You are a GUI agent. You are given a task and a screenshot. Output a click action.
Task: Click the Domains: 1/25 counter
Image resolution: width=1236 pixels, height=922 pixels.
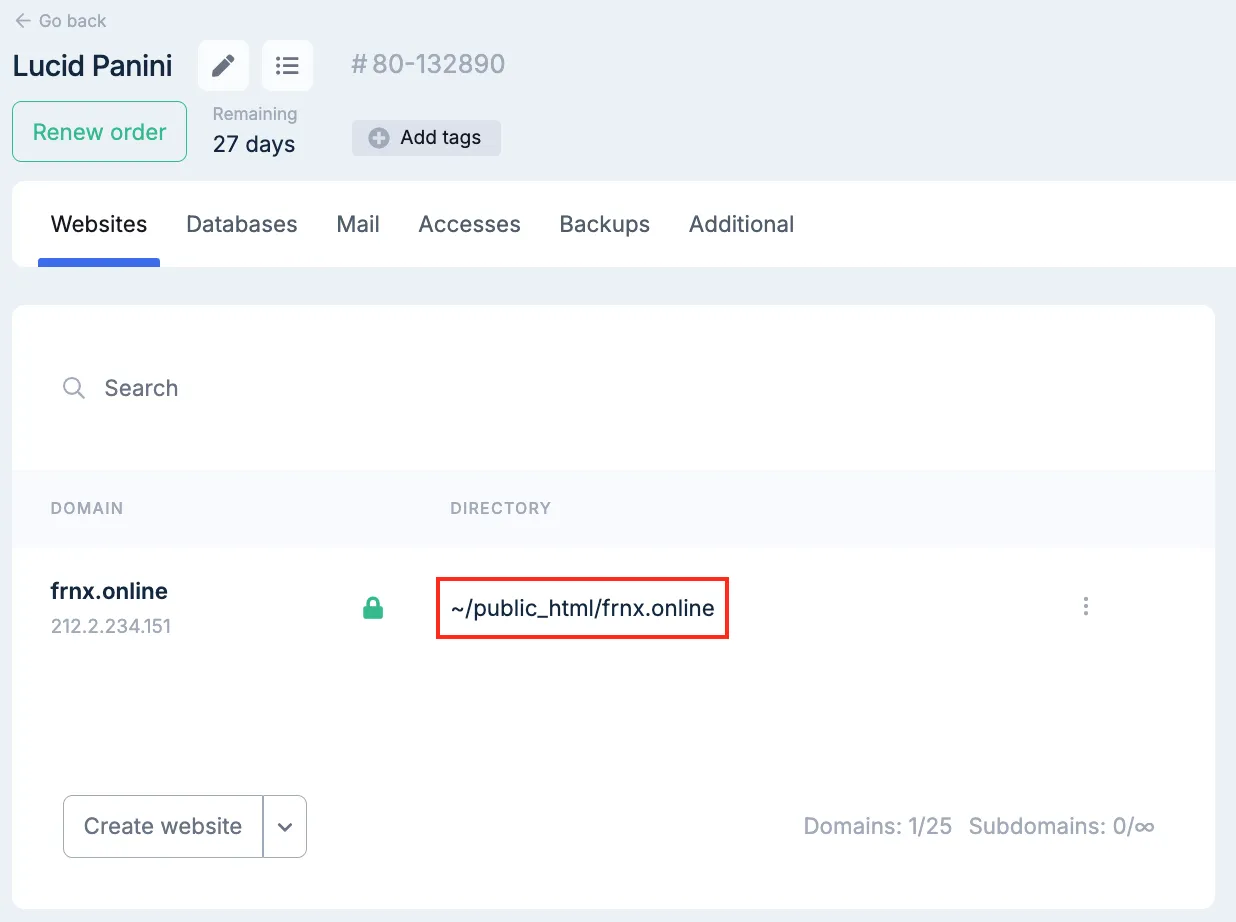pyautogui.click(x=878, y=826)
